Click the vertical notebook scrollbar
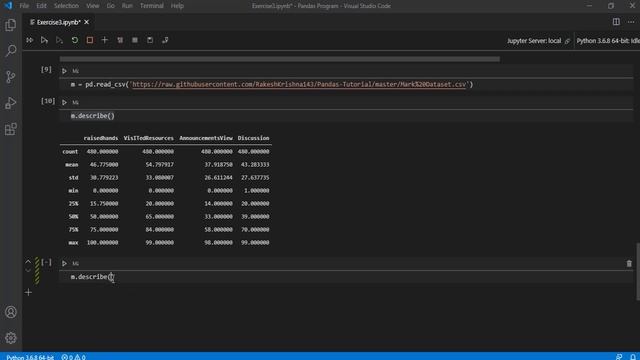 (x=638, y=271)
